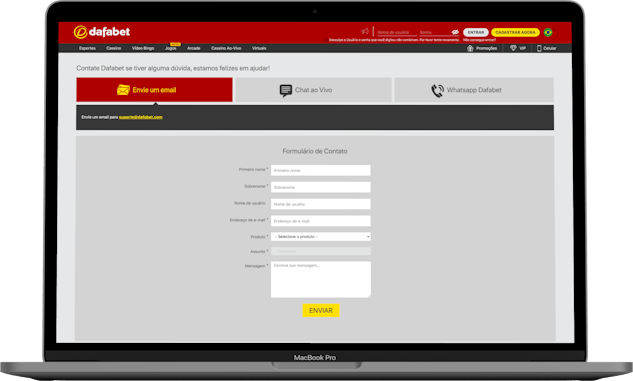633x381 pixels.
Task: Click the ENVIAR button
Action: coord(321,310)
